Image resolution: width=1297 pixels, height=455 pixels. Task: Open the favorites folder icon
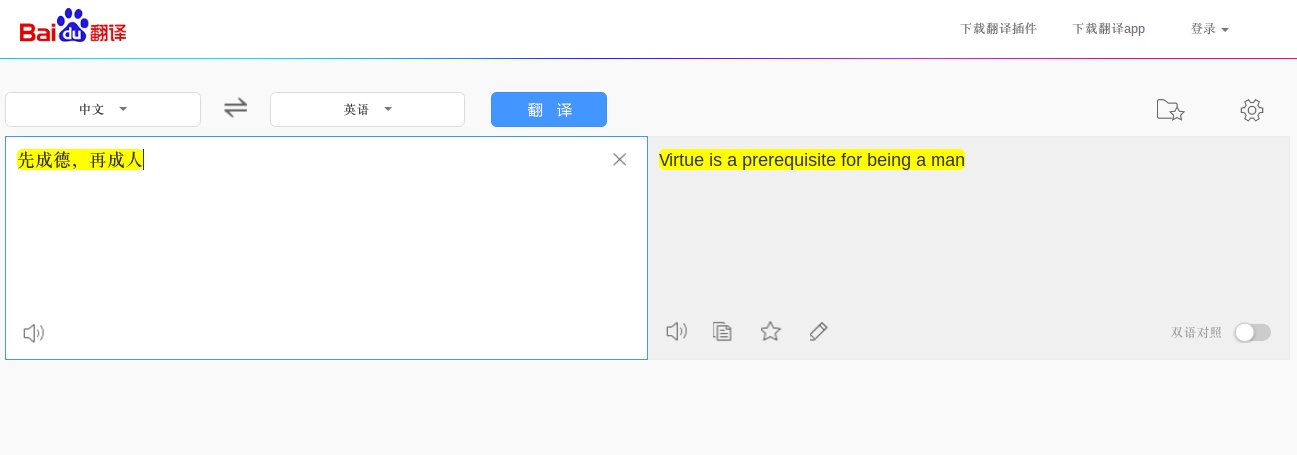pyautogui.click(x=1170, y=110)
